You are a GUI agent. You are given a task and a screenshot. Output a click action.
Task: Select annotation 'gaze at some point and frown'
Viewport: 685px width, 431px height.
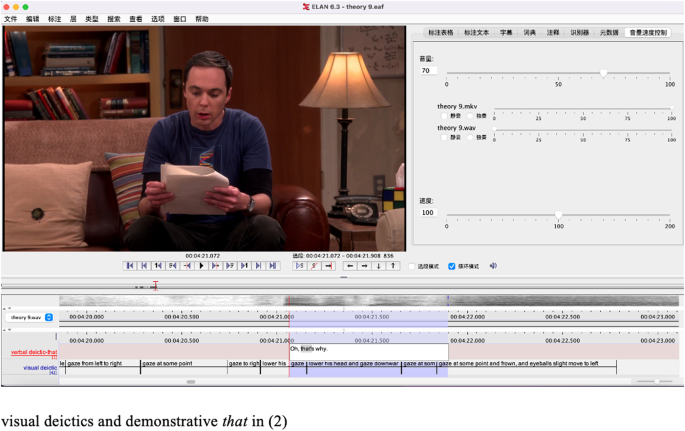(527, 367)
